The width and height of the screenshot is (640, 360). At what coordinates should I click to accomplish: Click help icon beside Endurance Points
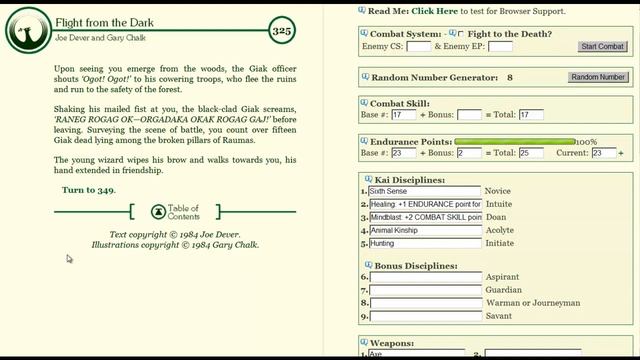(x=364, y=141)
